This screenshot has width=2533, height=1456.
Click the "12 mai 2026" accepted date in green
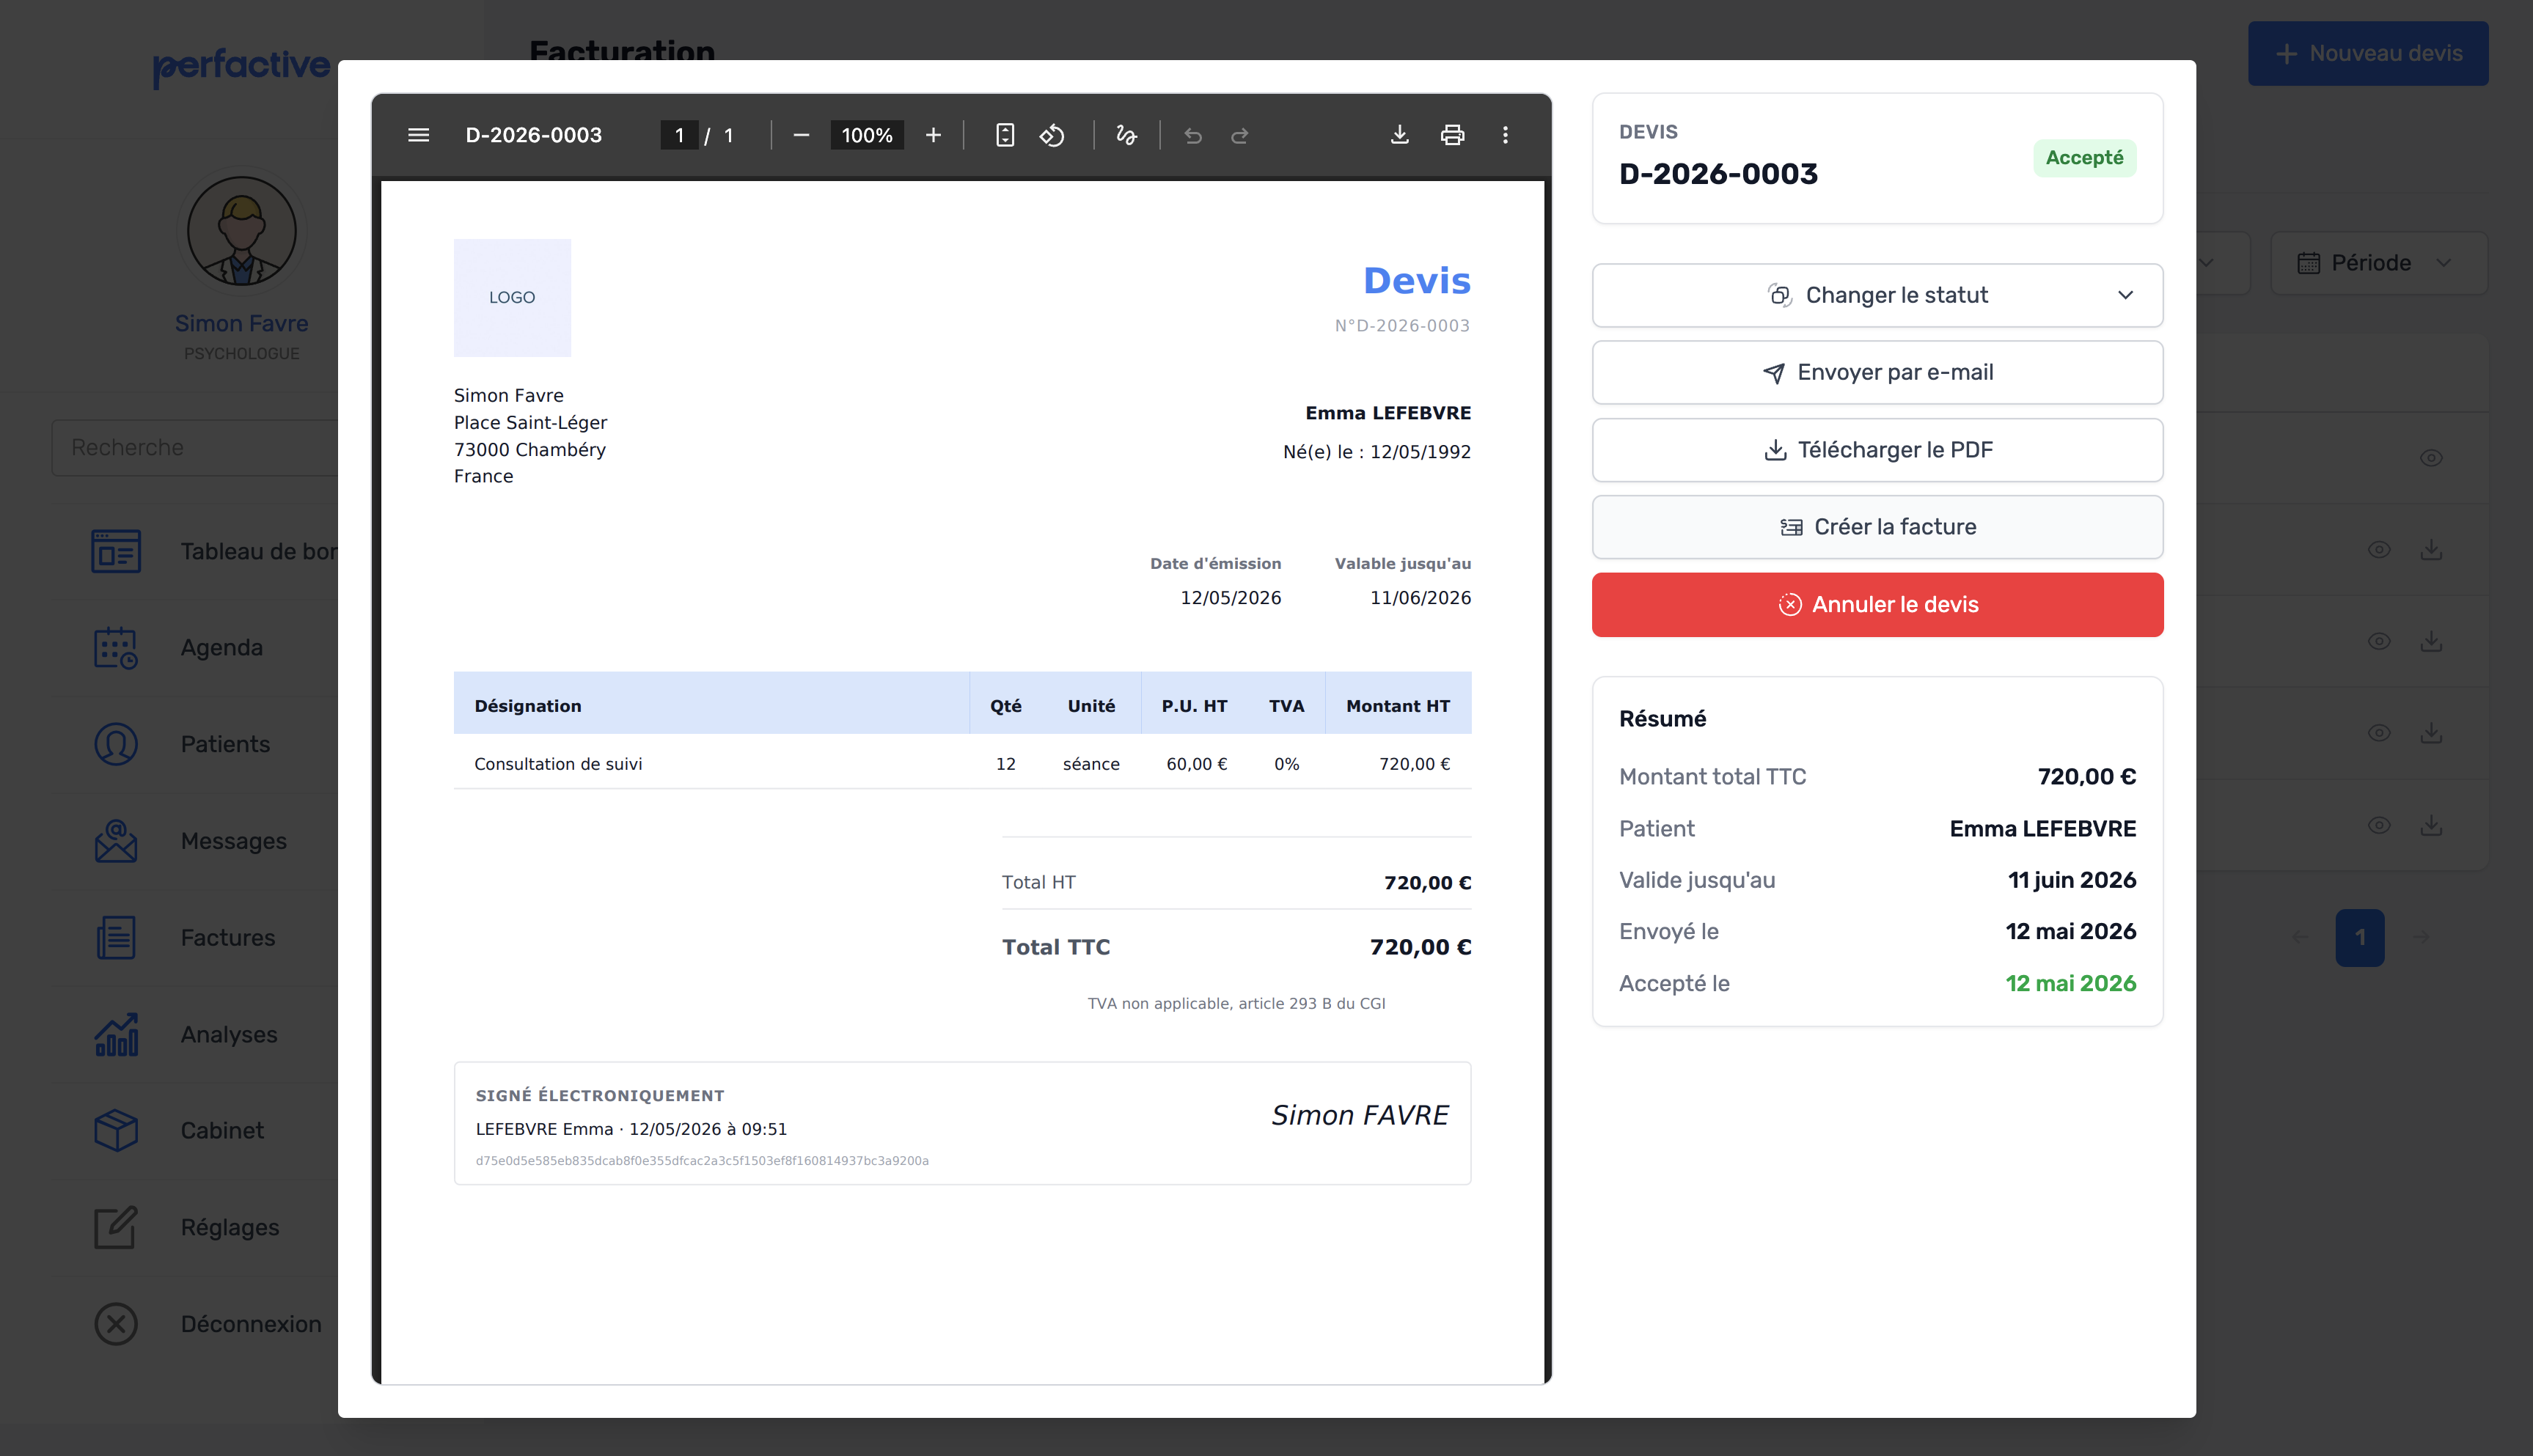tap(2070, 983)
